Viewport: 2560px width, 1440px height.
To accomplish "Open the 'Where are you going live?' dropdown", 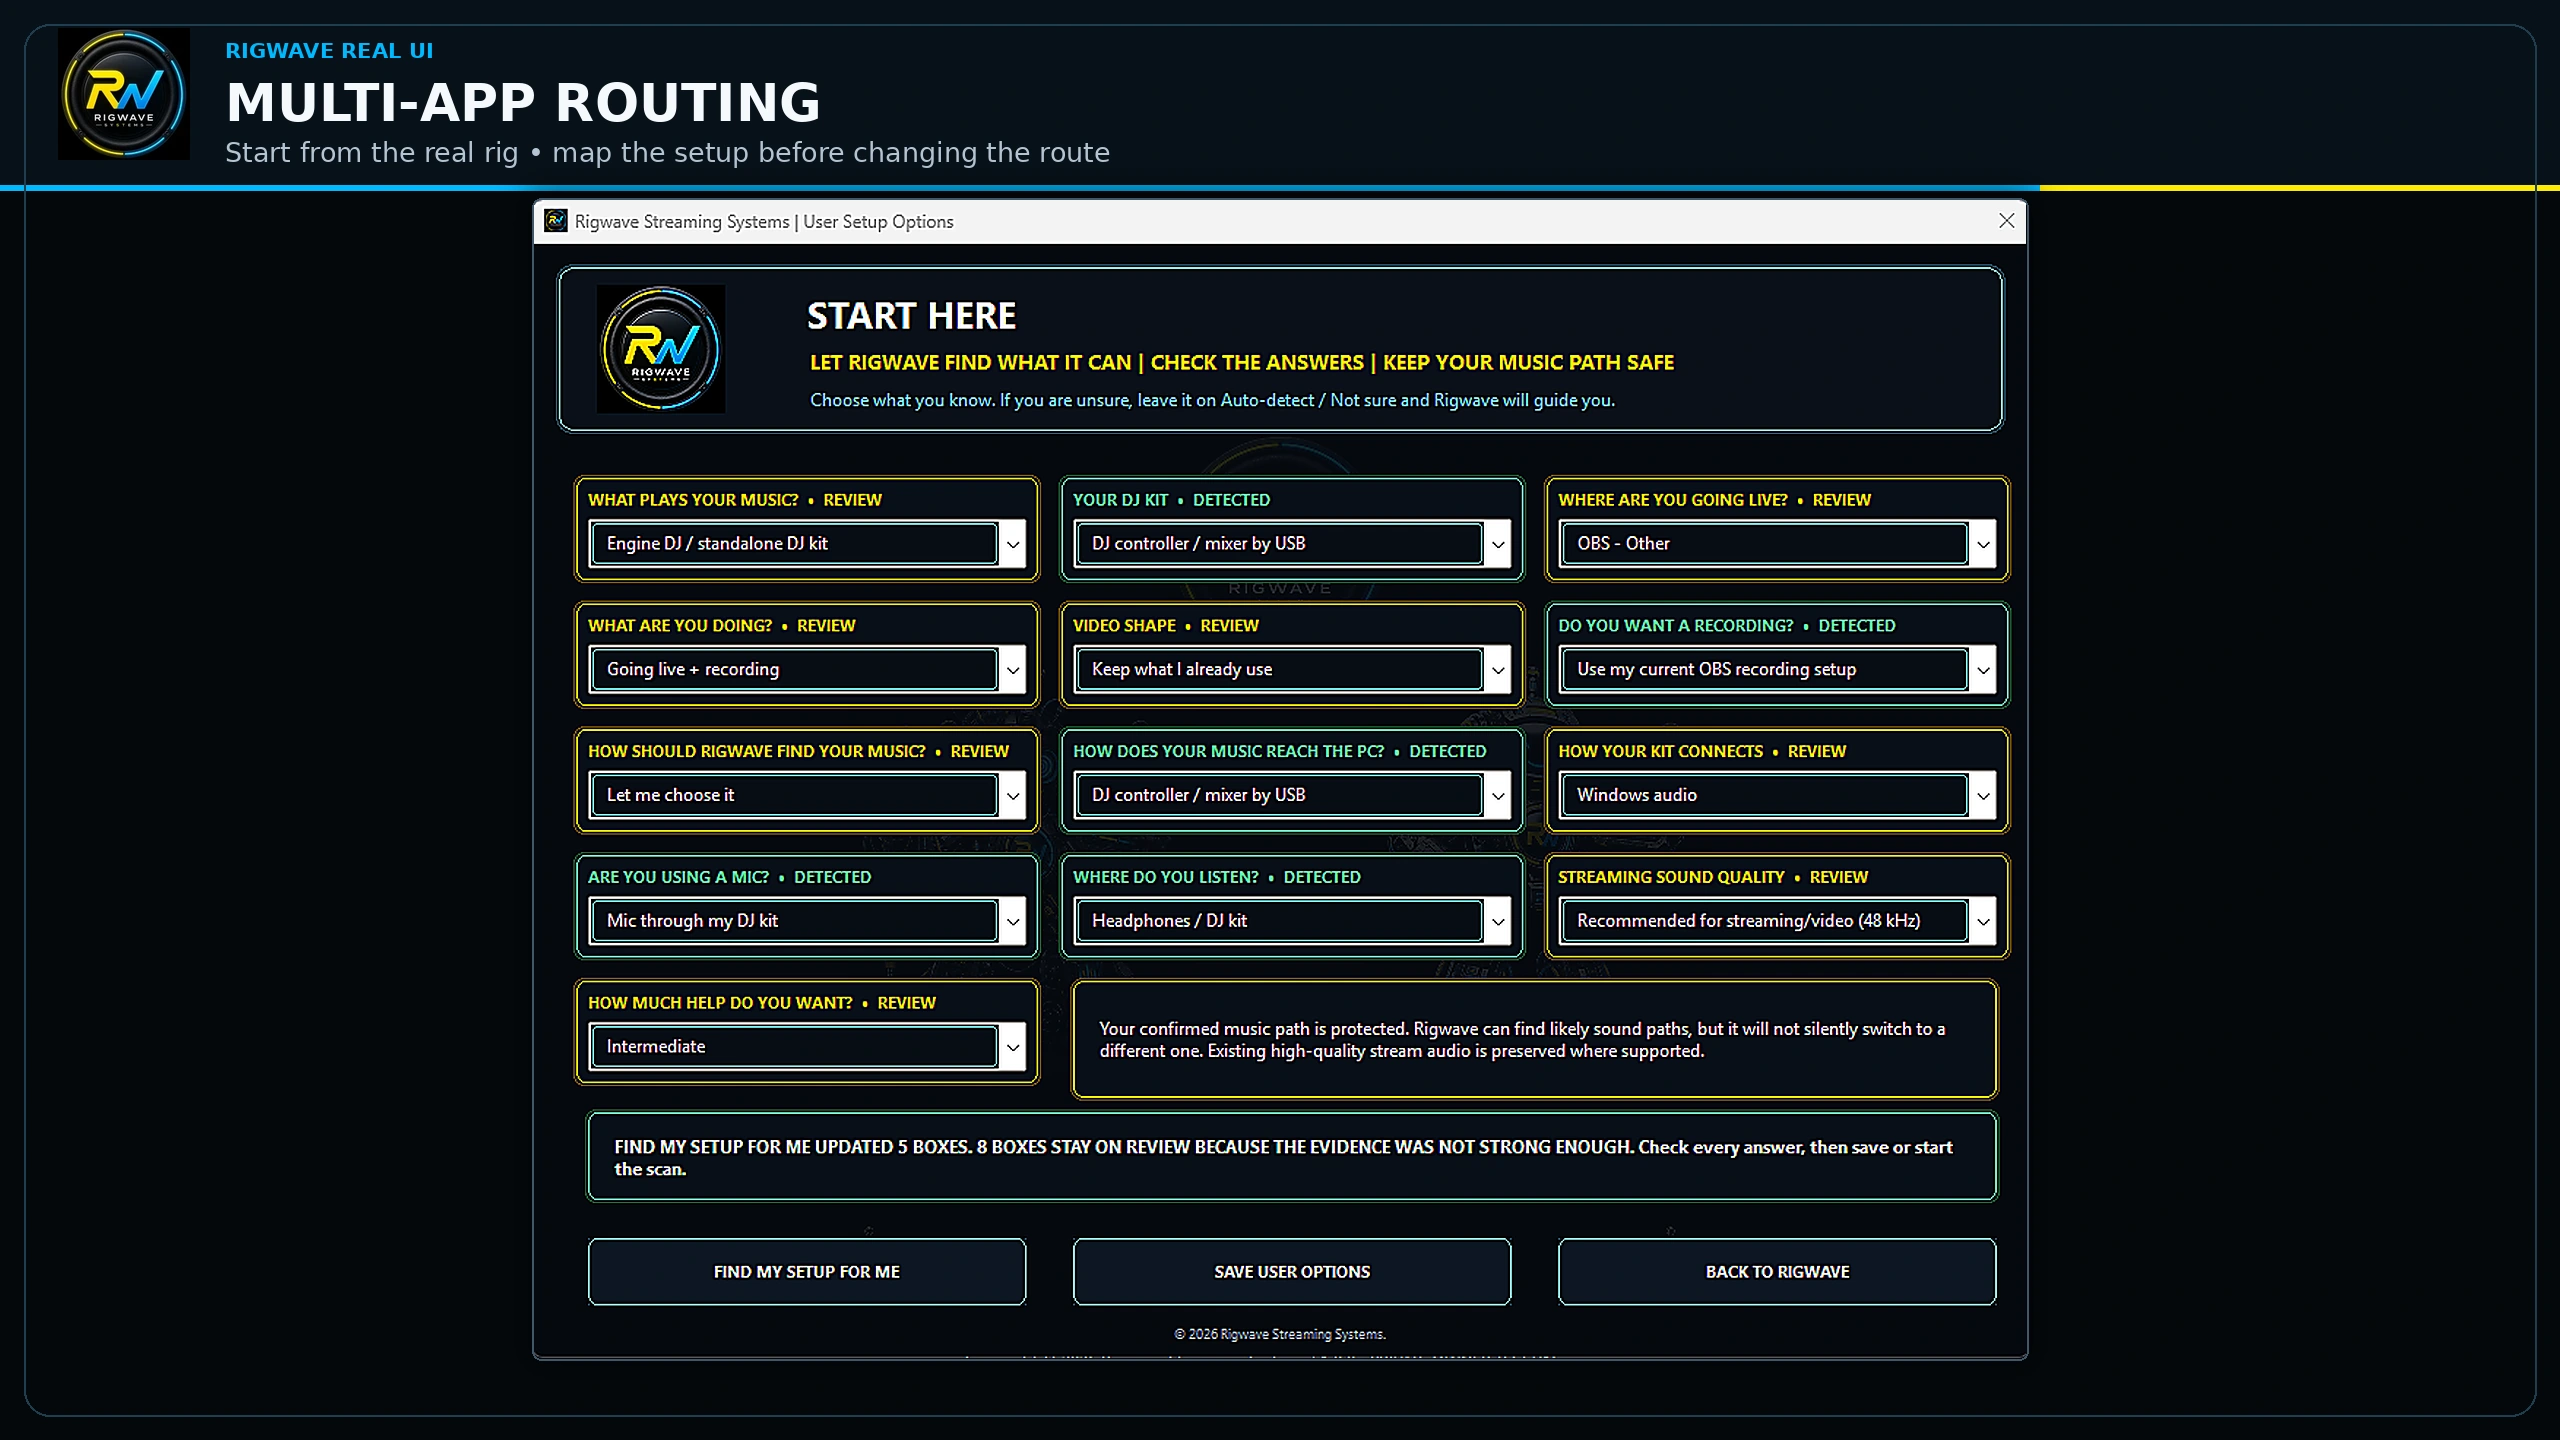I will pos(1777,544).
